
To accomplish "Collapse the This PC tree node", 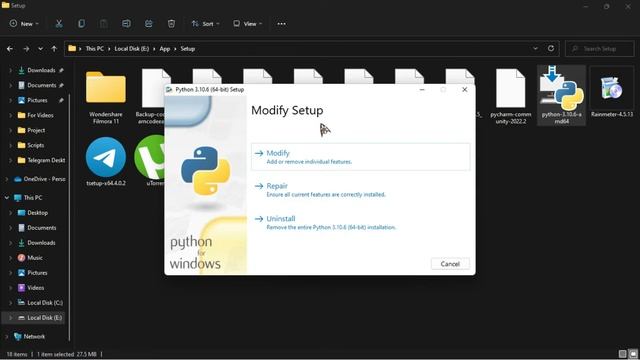I will [7, 198].
